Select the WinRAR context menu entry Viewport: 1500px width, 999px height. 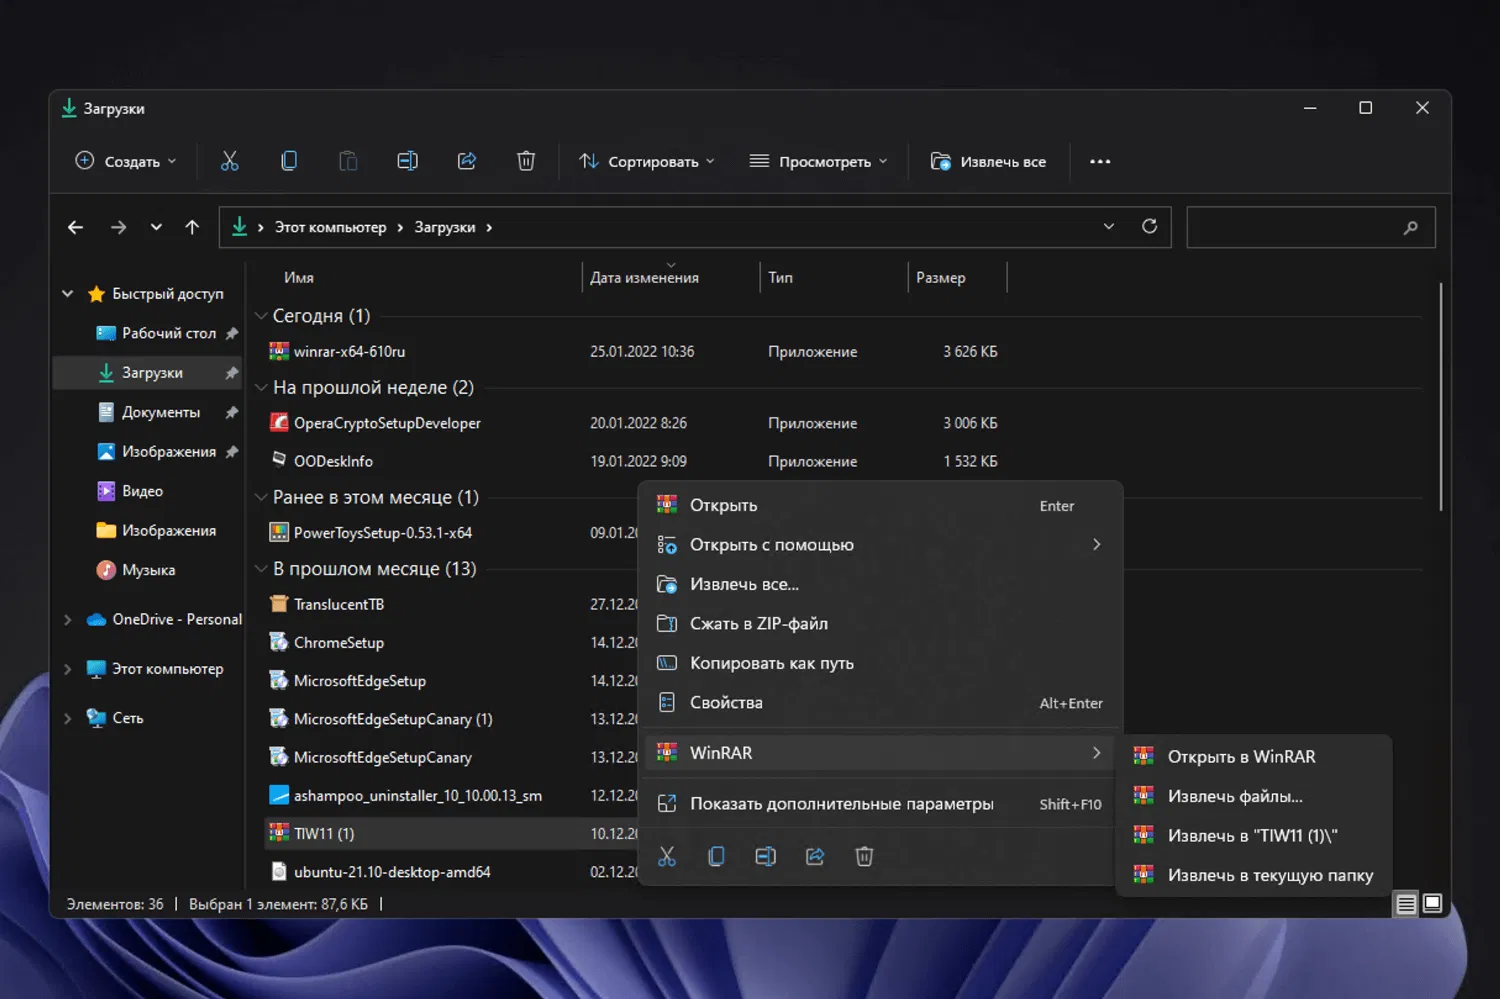click(880, 753)
